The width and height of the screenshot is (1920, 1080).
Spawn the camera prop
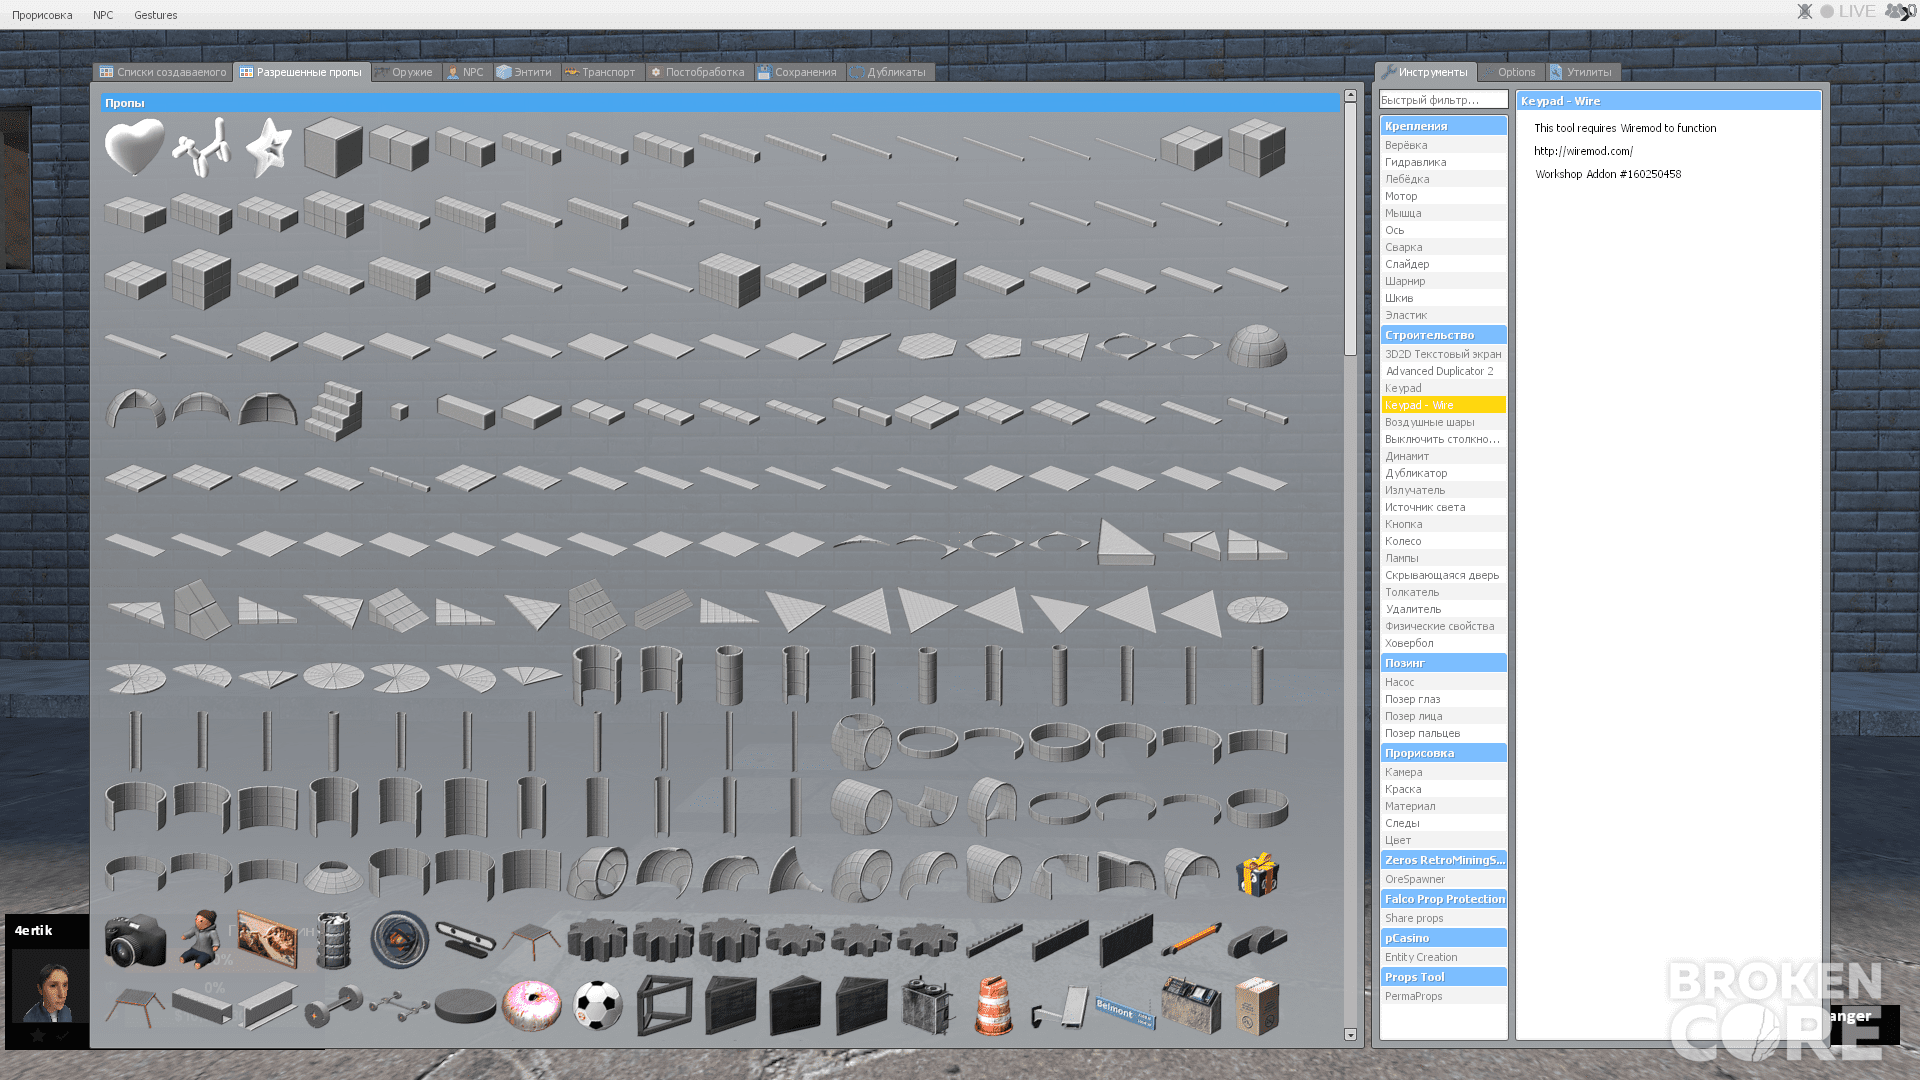click(135, 940)
